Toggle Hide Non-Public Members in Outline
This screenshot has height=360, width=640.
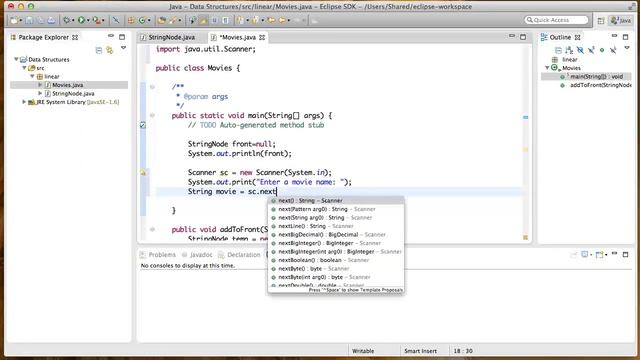point(602,50)
